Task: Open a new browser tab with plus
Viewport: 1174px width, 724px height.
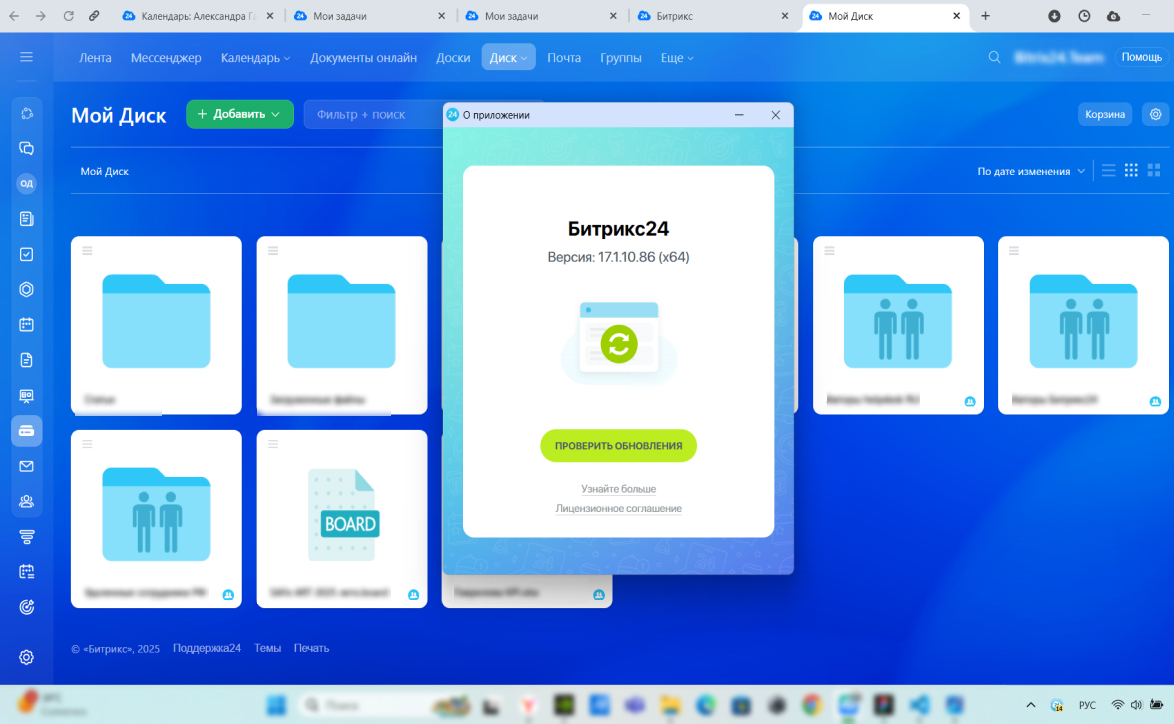Action: coord(985,16)
